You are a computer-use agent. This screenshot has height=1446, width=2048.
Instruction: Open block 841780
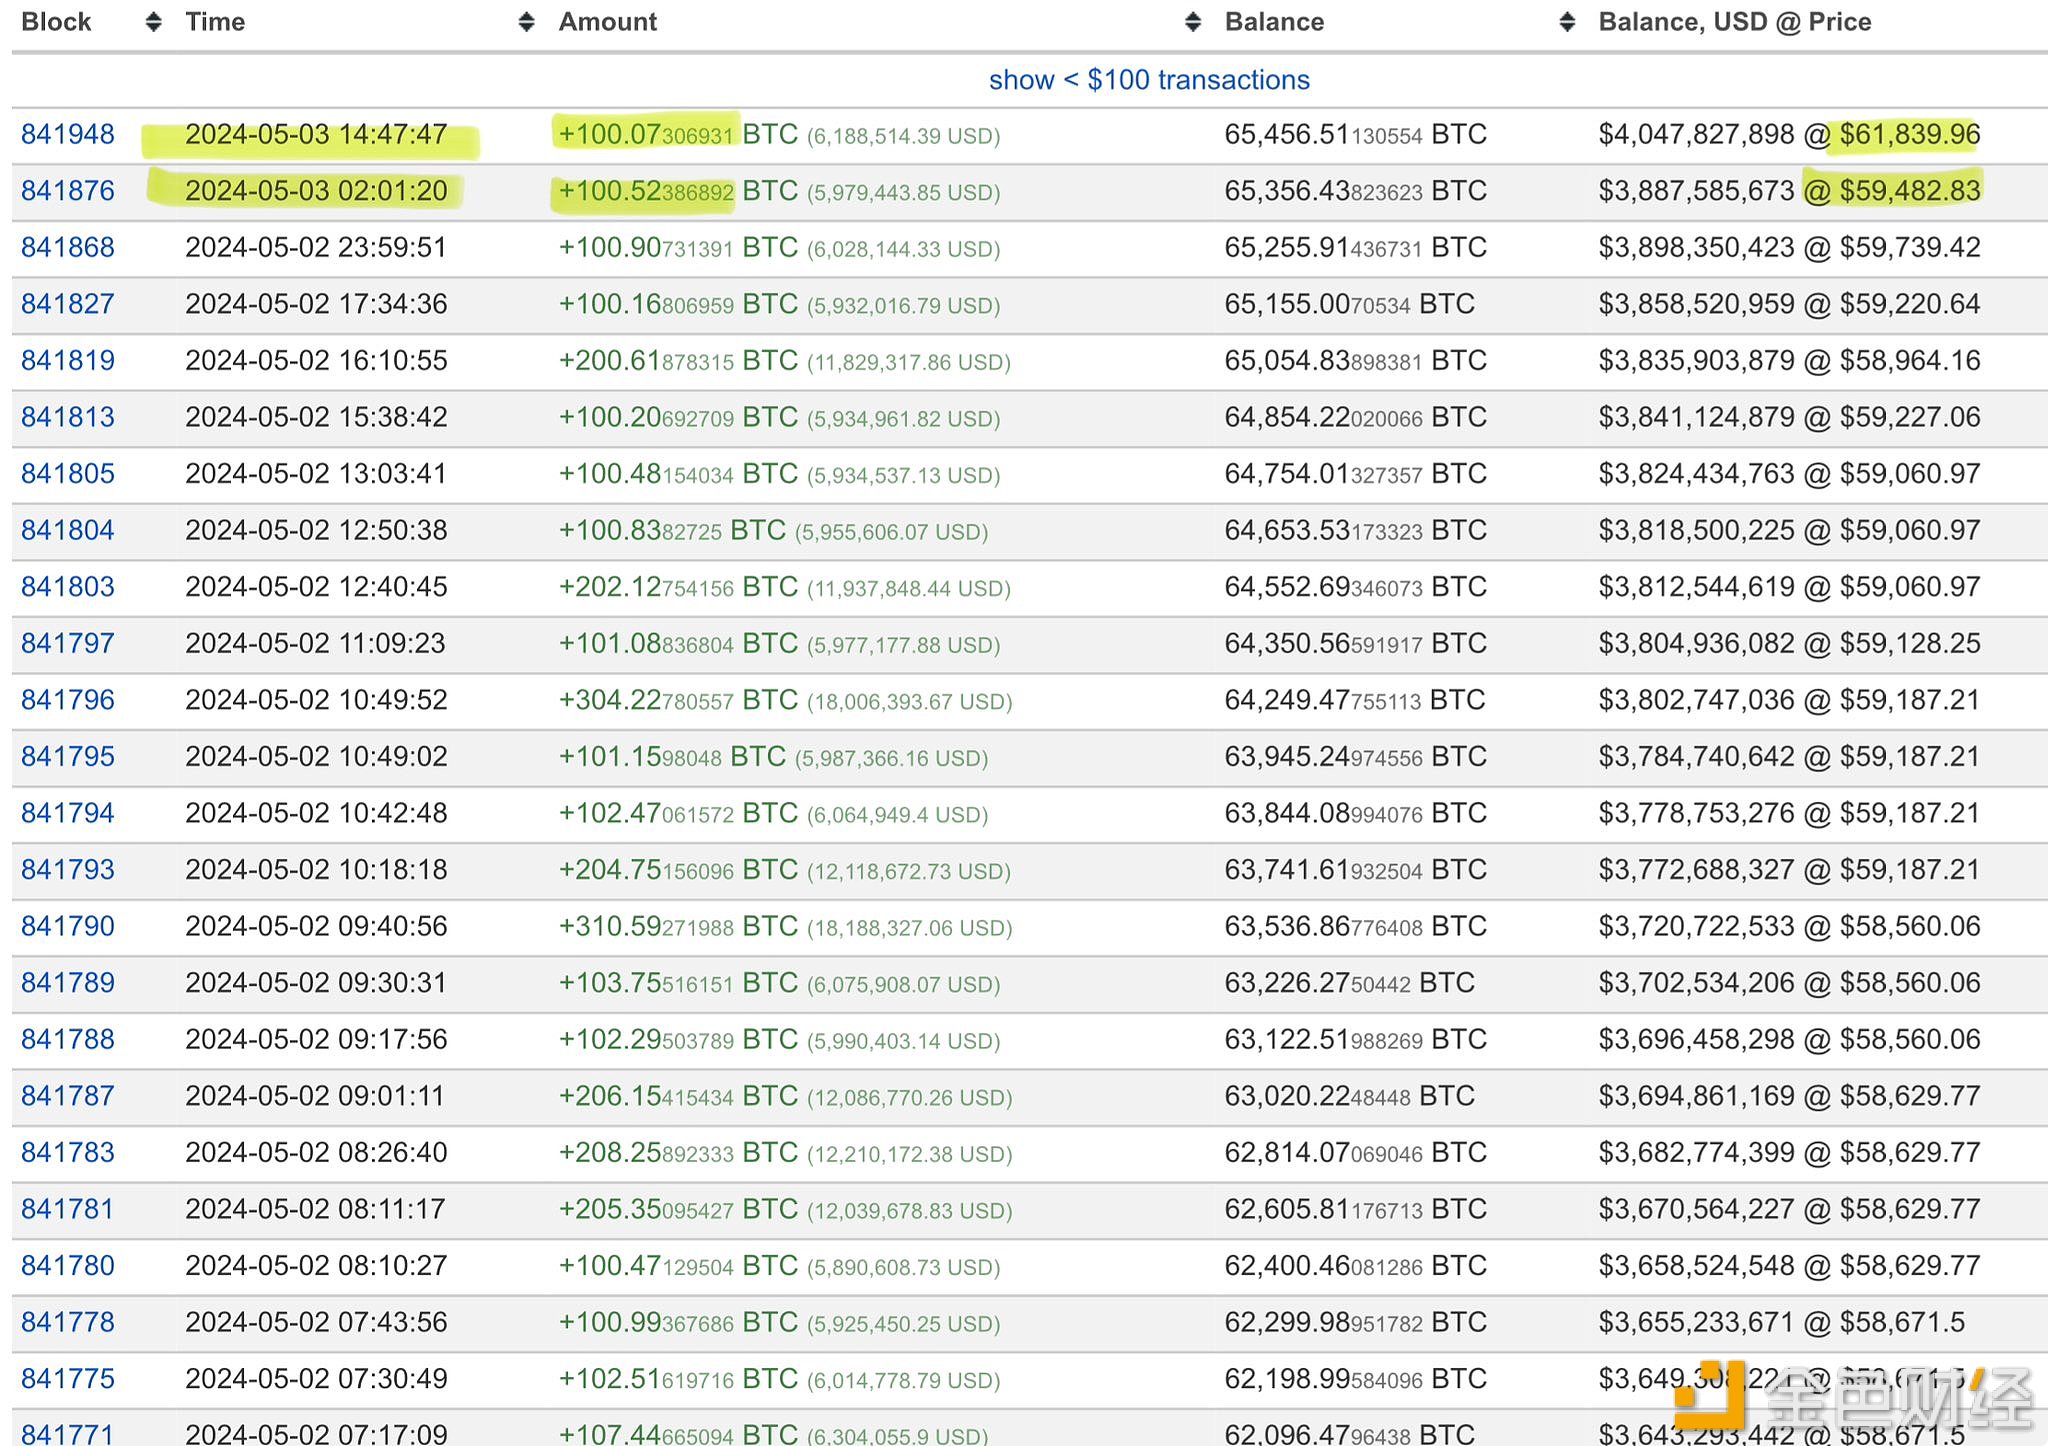(x=68, y=1265)
